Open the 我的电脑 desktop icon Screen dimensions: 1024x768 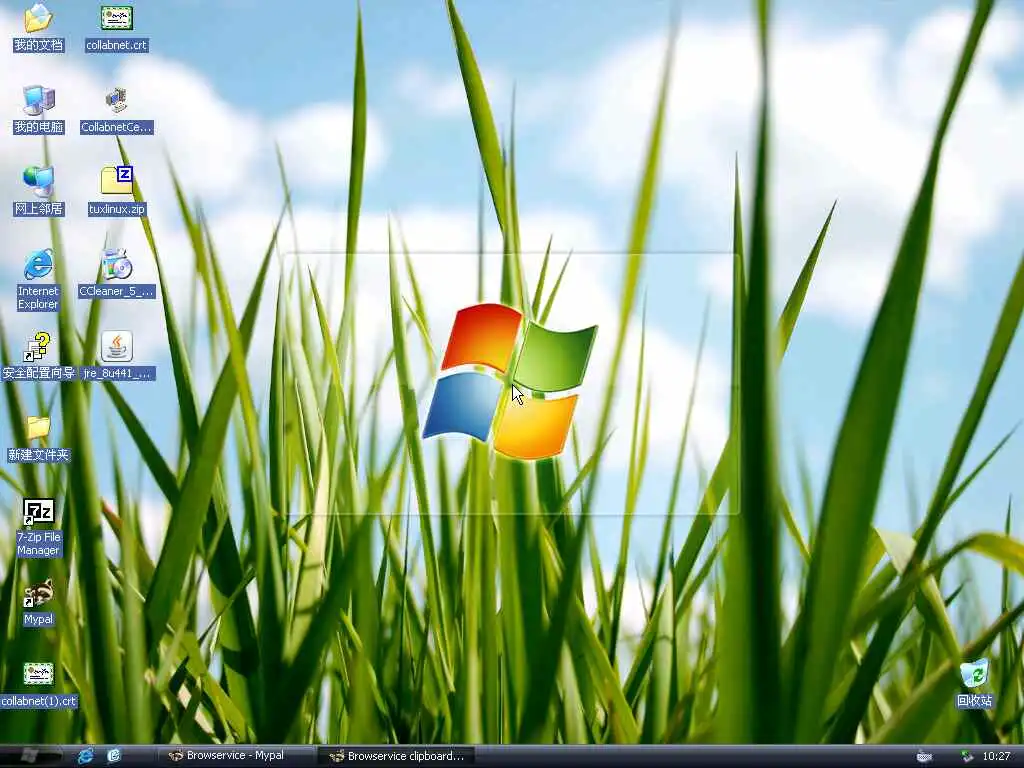pyautogui.click(x=38, y=108)
